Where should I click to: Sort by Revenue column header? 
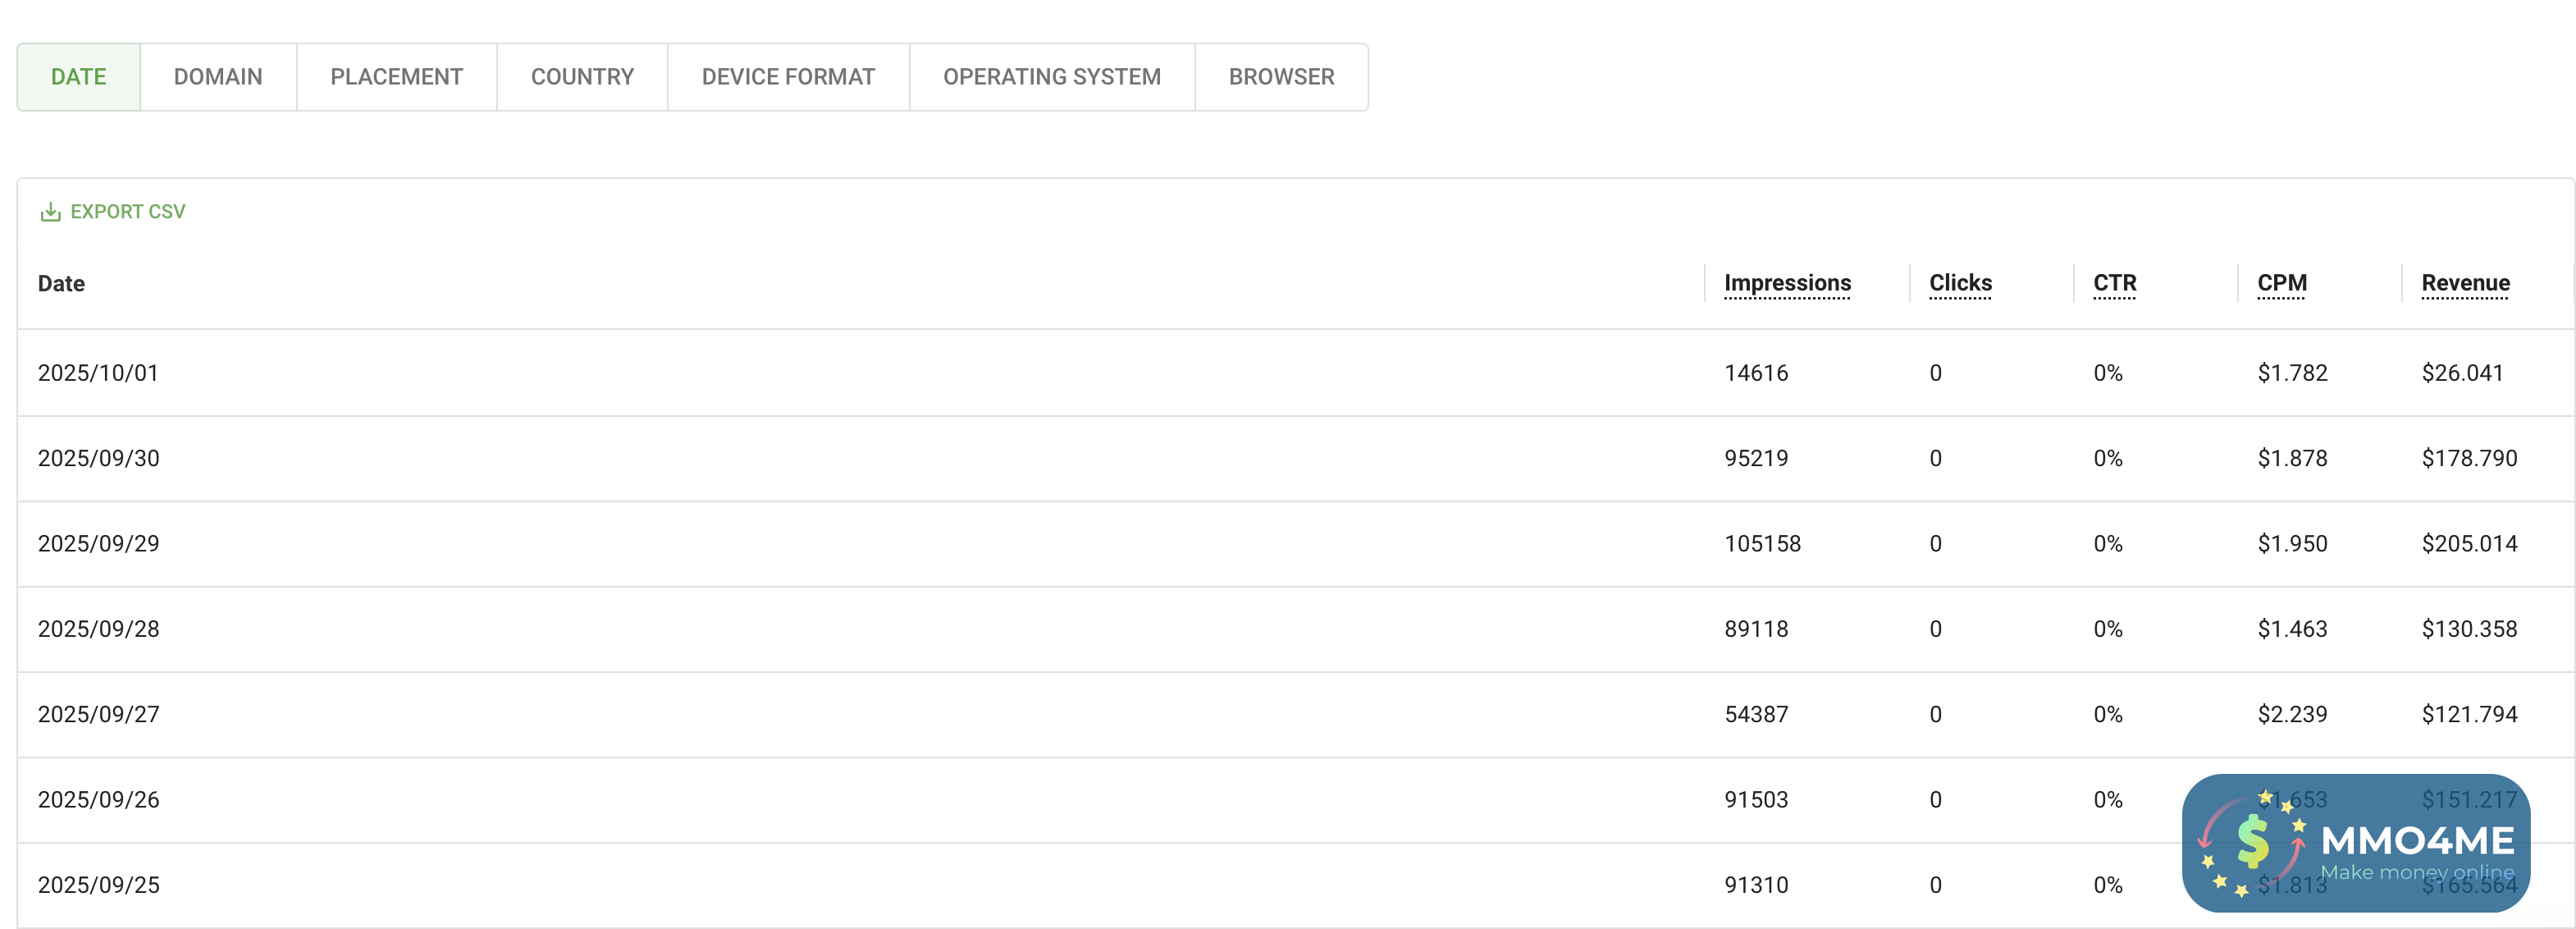point(2465,283)
